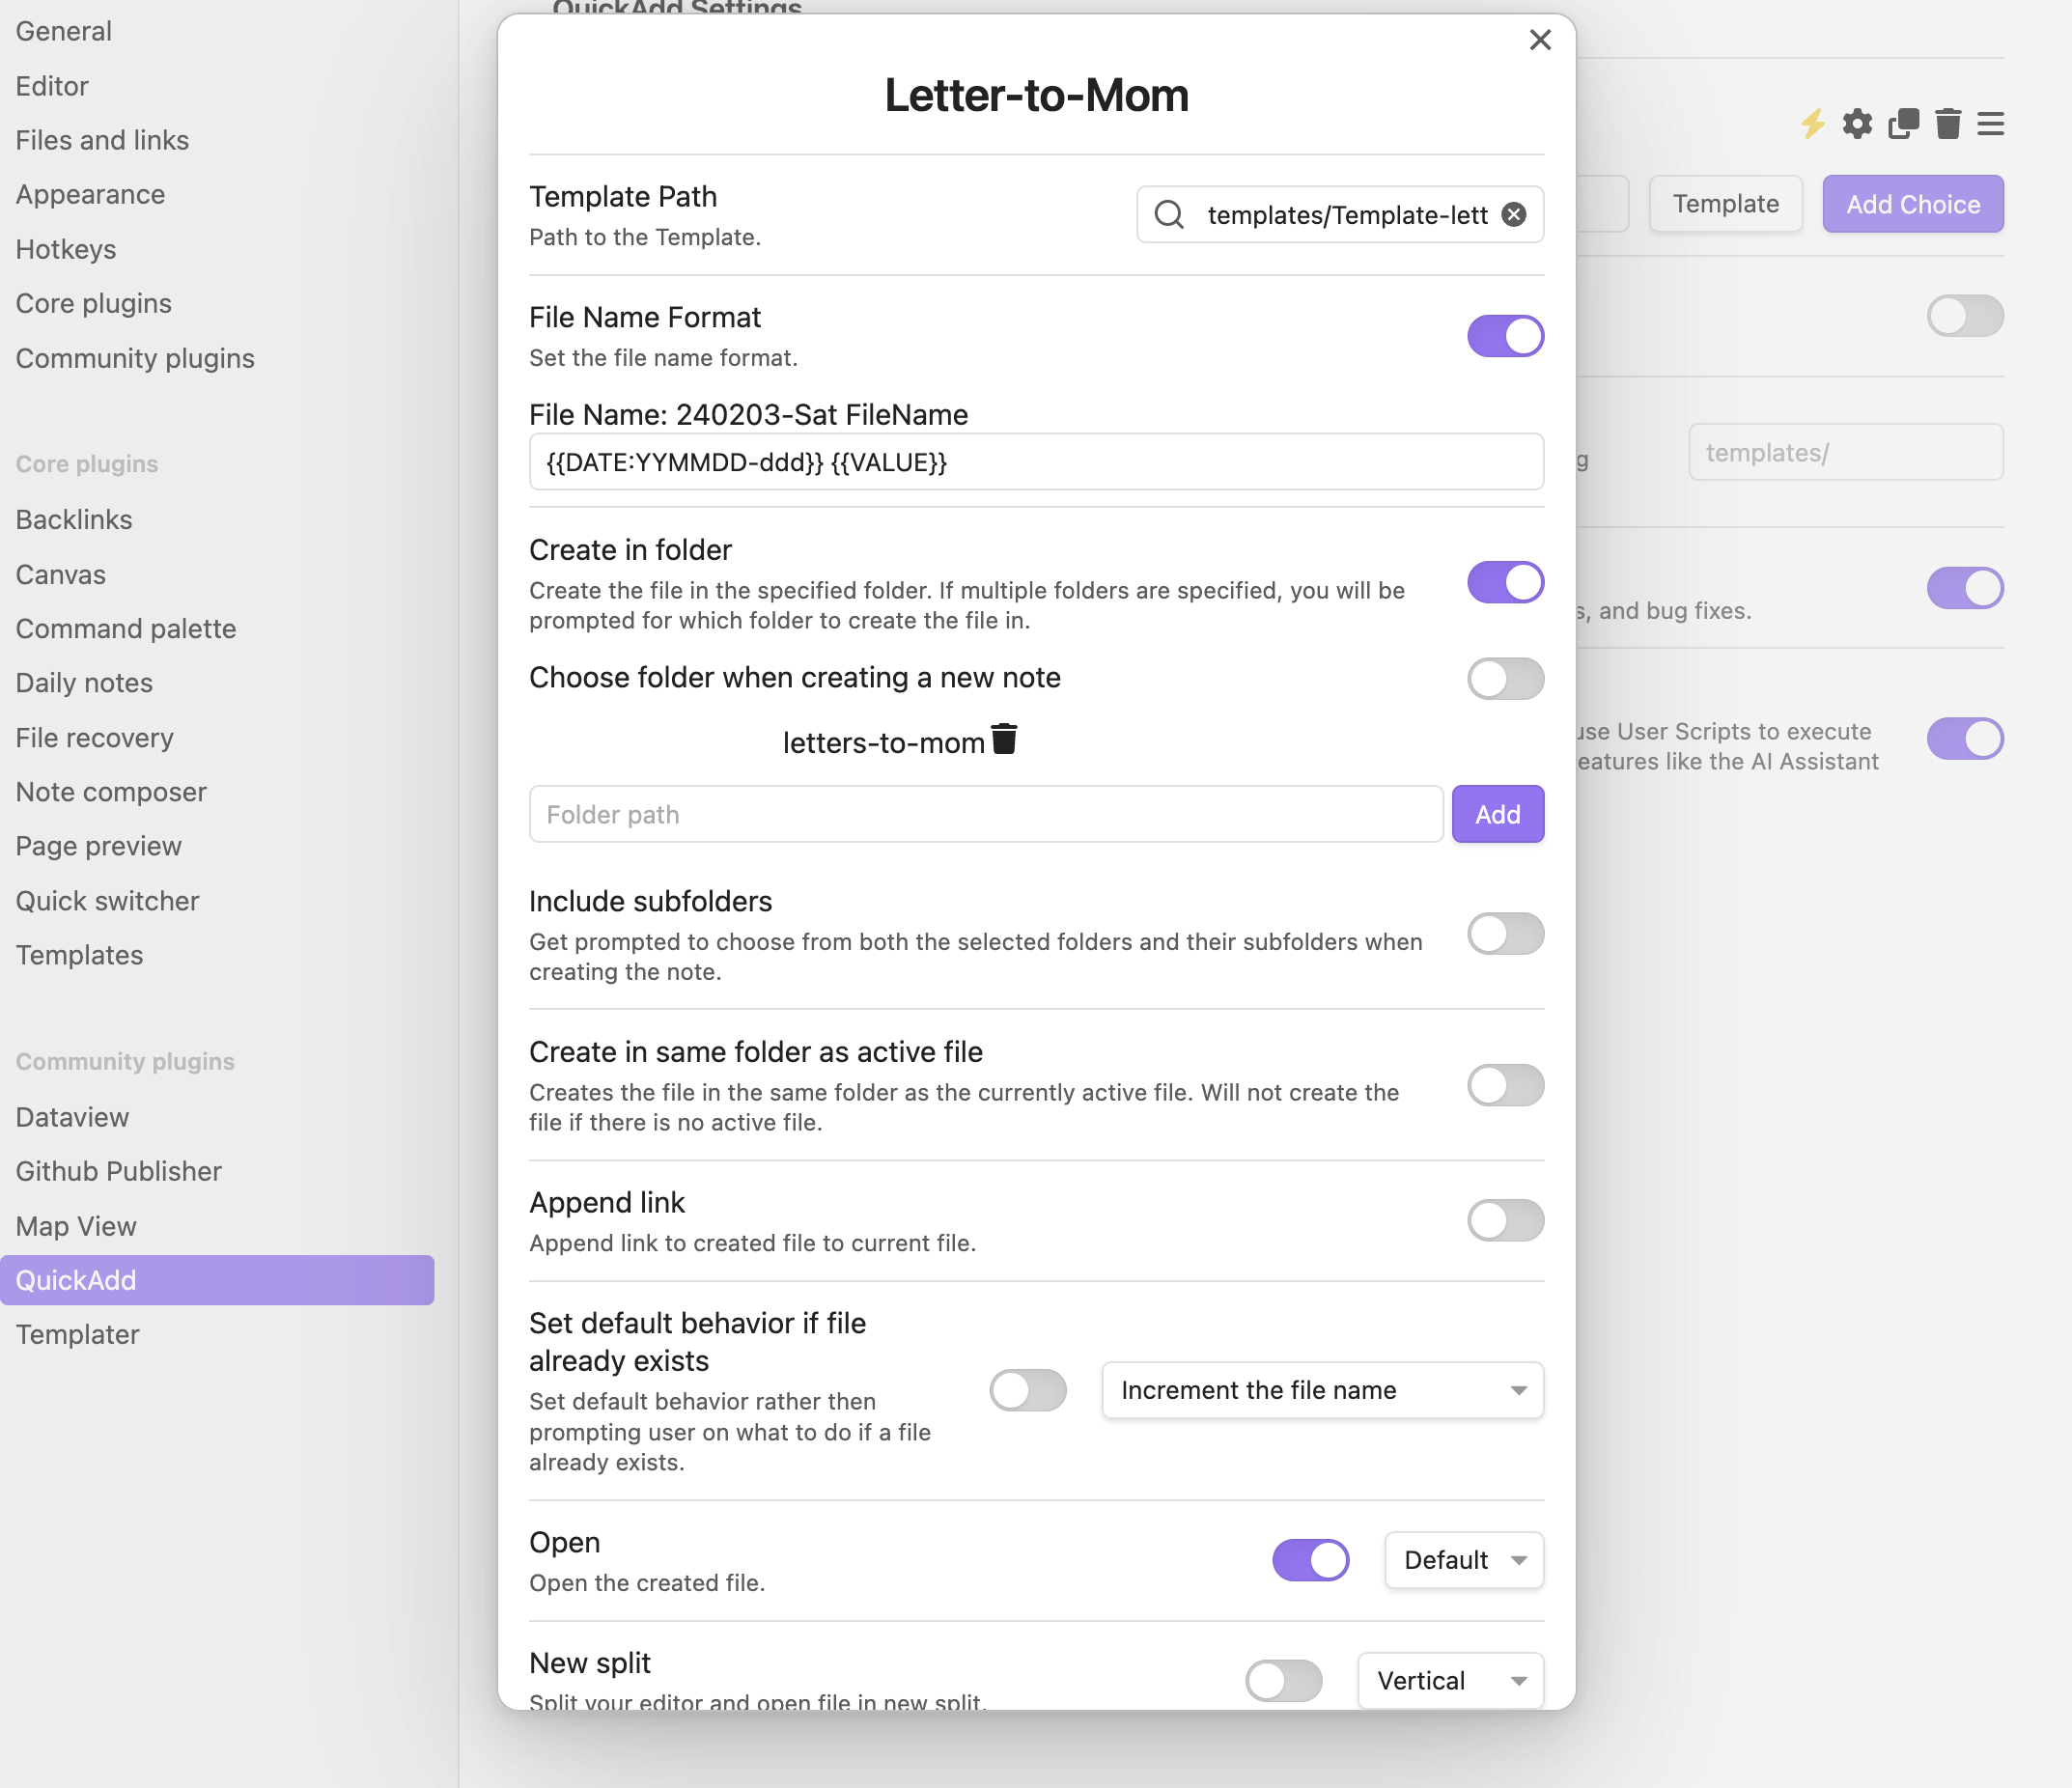
Task: Turn on Append link toggle
Action: tap(1505, 1220)
